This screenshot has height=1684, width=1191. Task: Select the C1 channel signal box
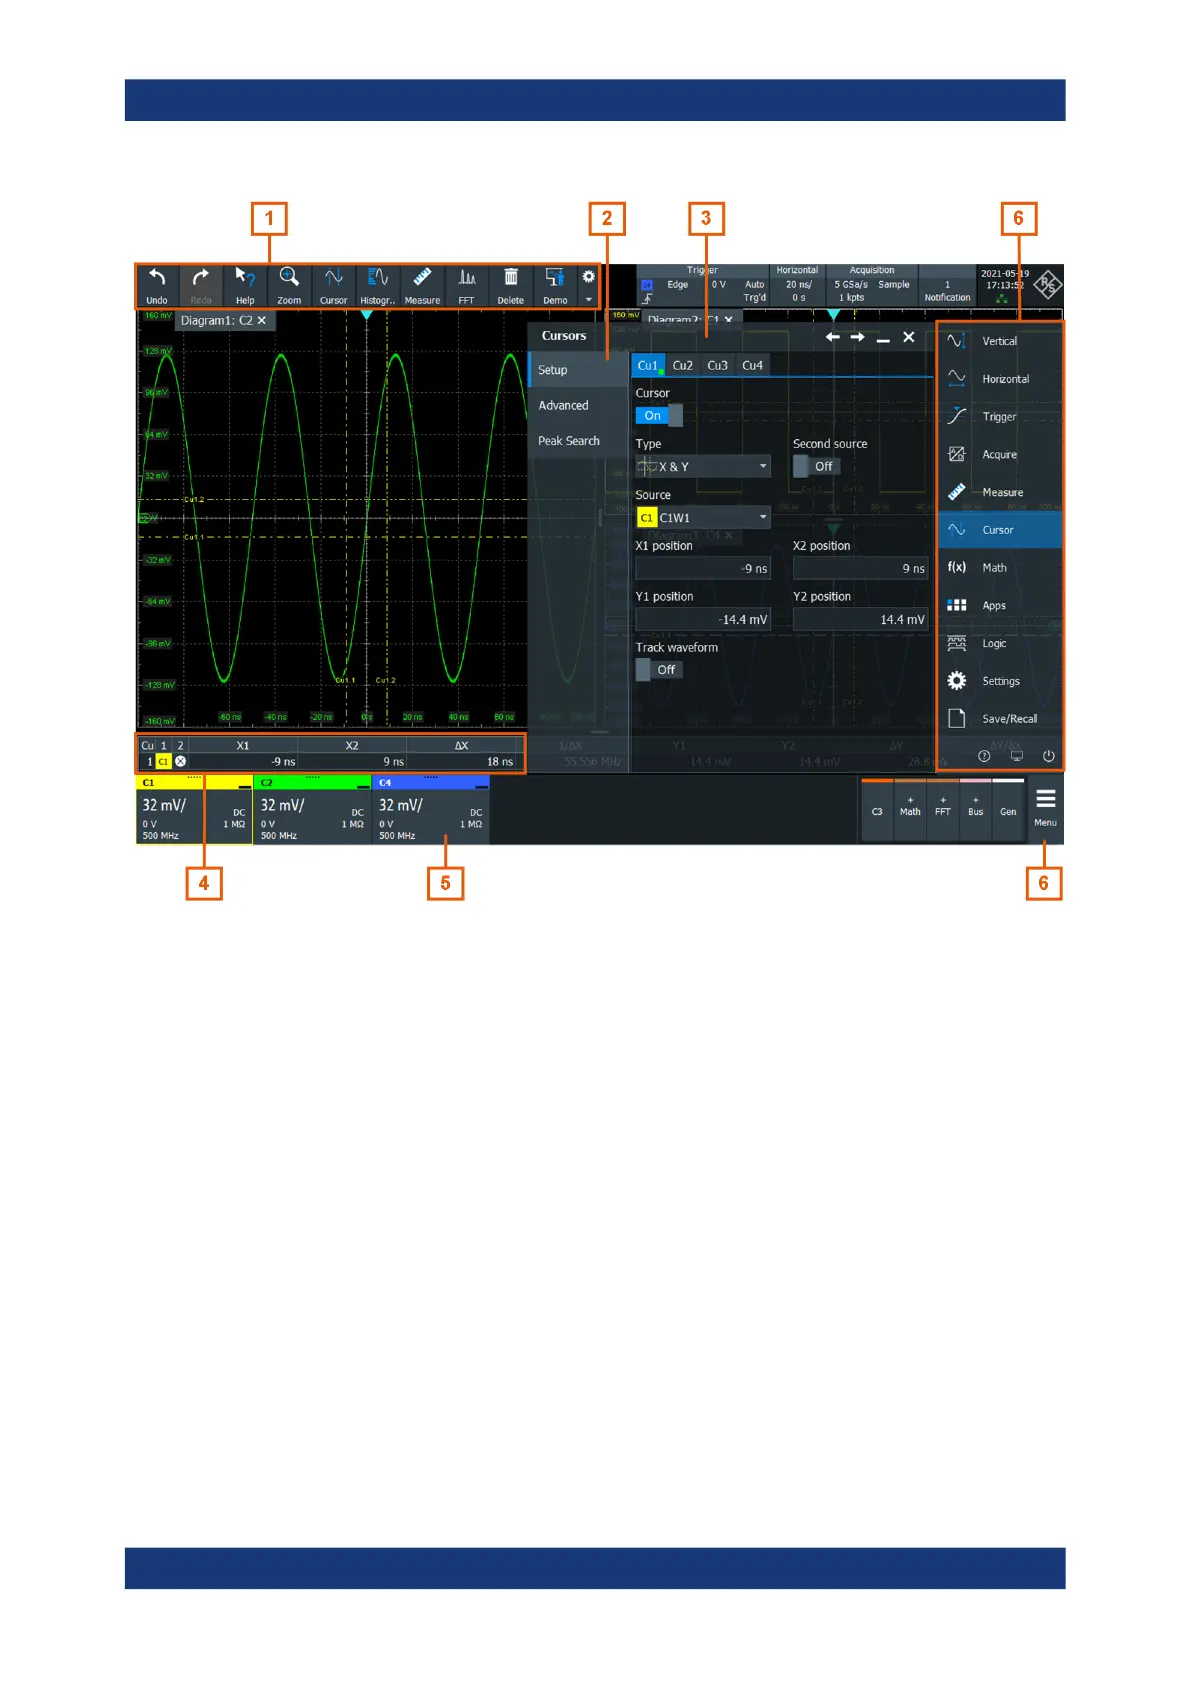[194, 810]
